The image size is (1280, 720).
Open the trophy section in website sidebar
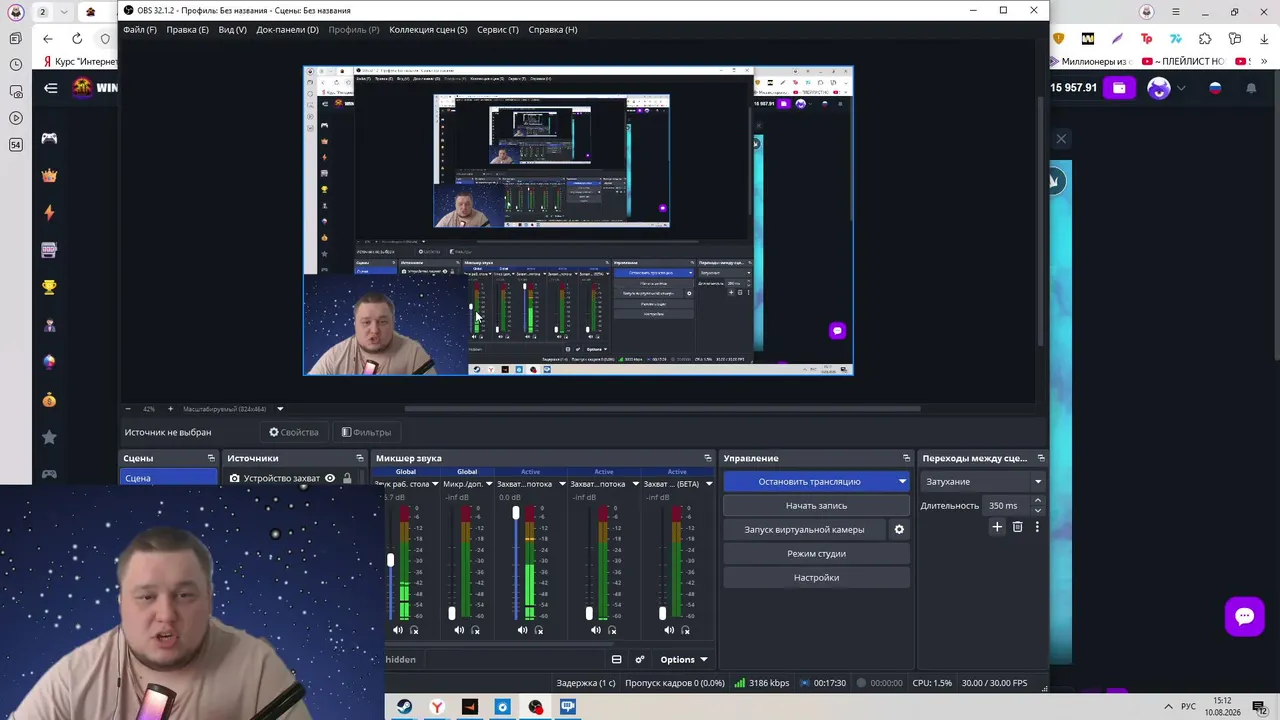click(x=49, y=287)
